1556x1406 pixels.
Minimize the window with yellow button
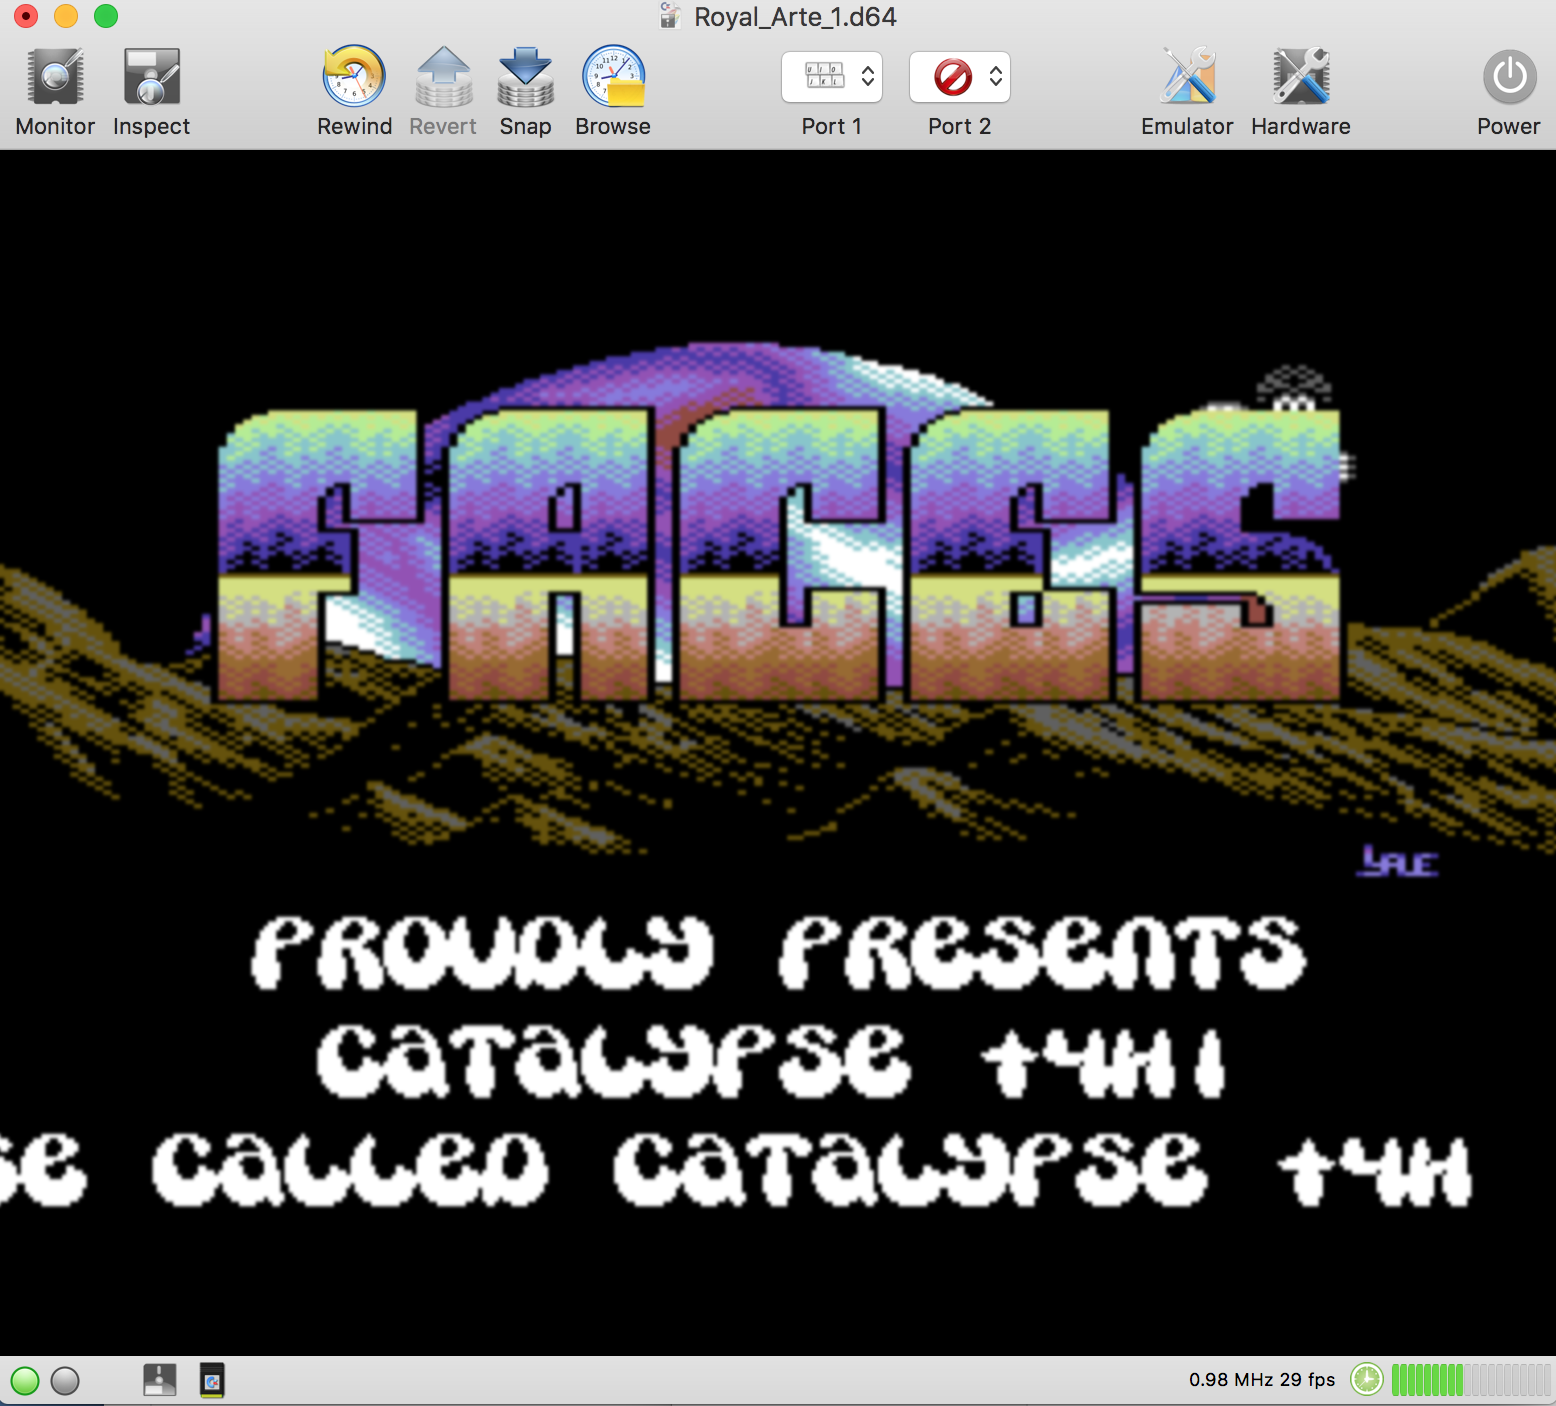(66, 16)
